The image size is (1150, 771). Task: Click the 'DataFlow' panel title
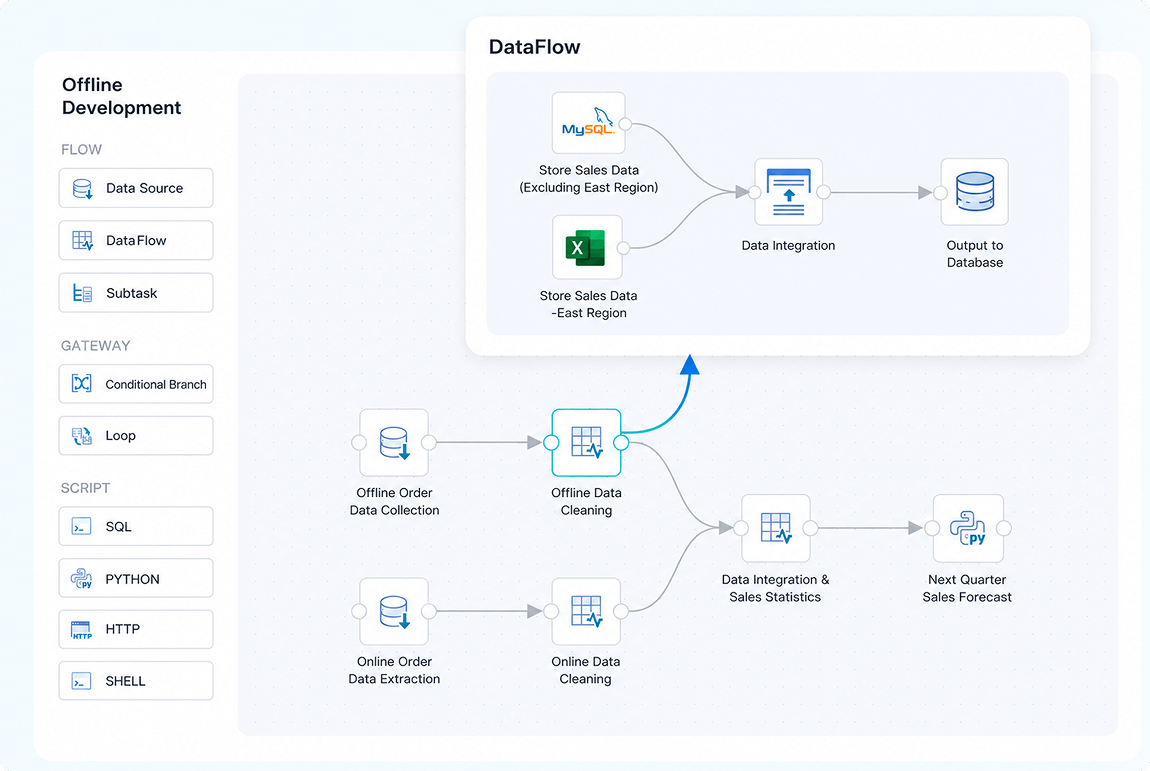pos(534,47)
